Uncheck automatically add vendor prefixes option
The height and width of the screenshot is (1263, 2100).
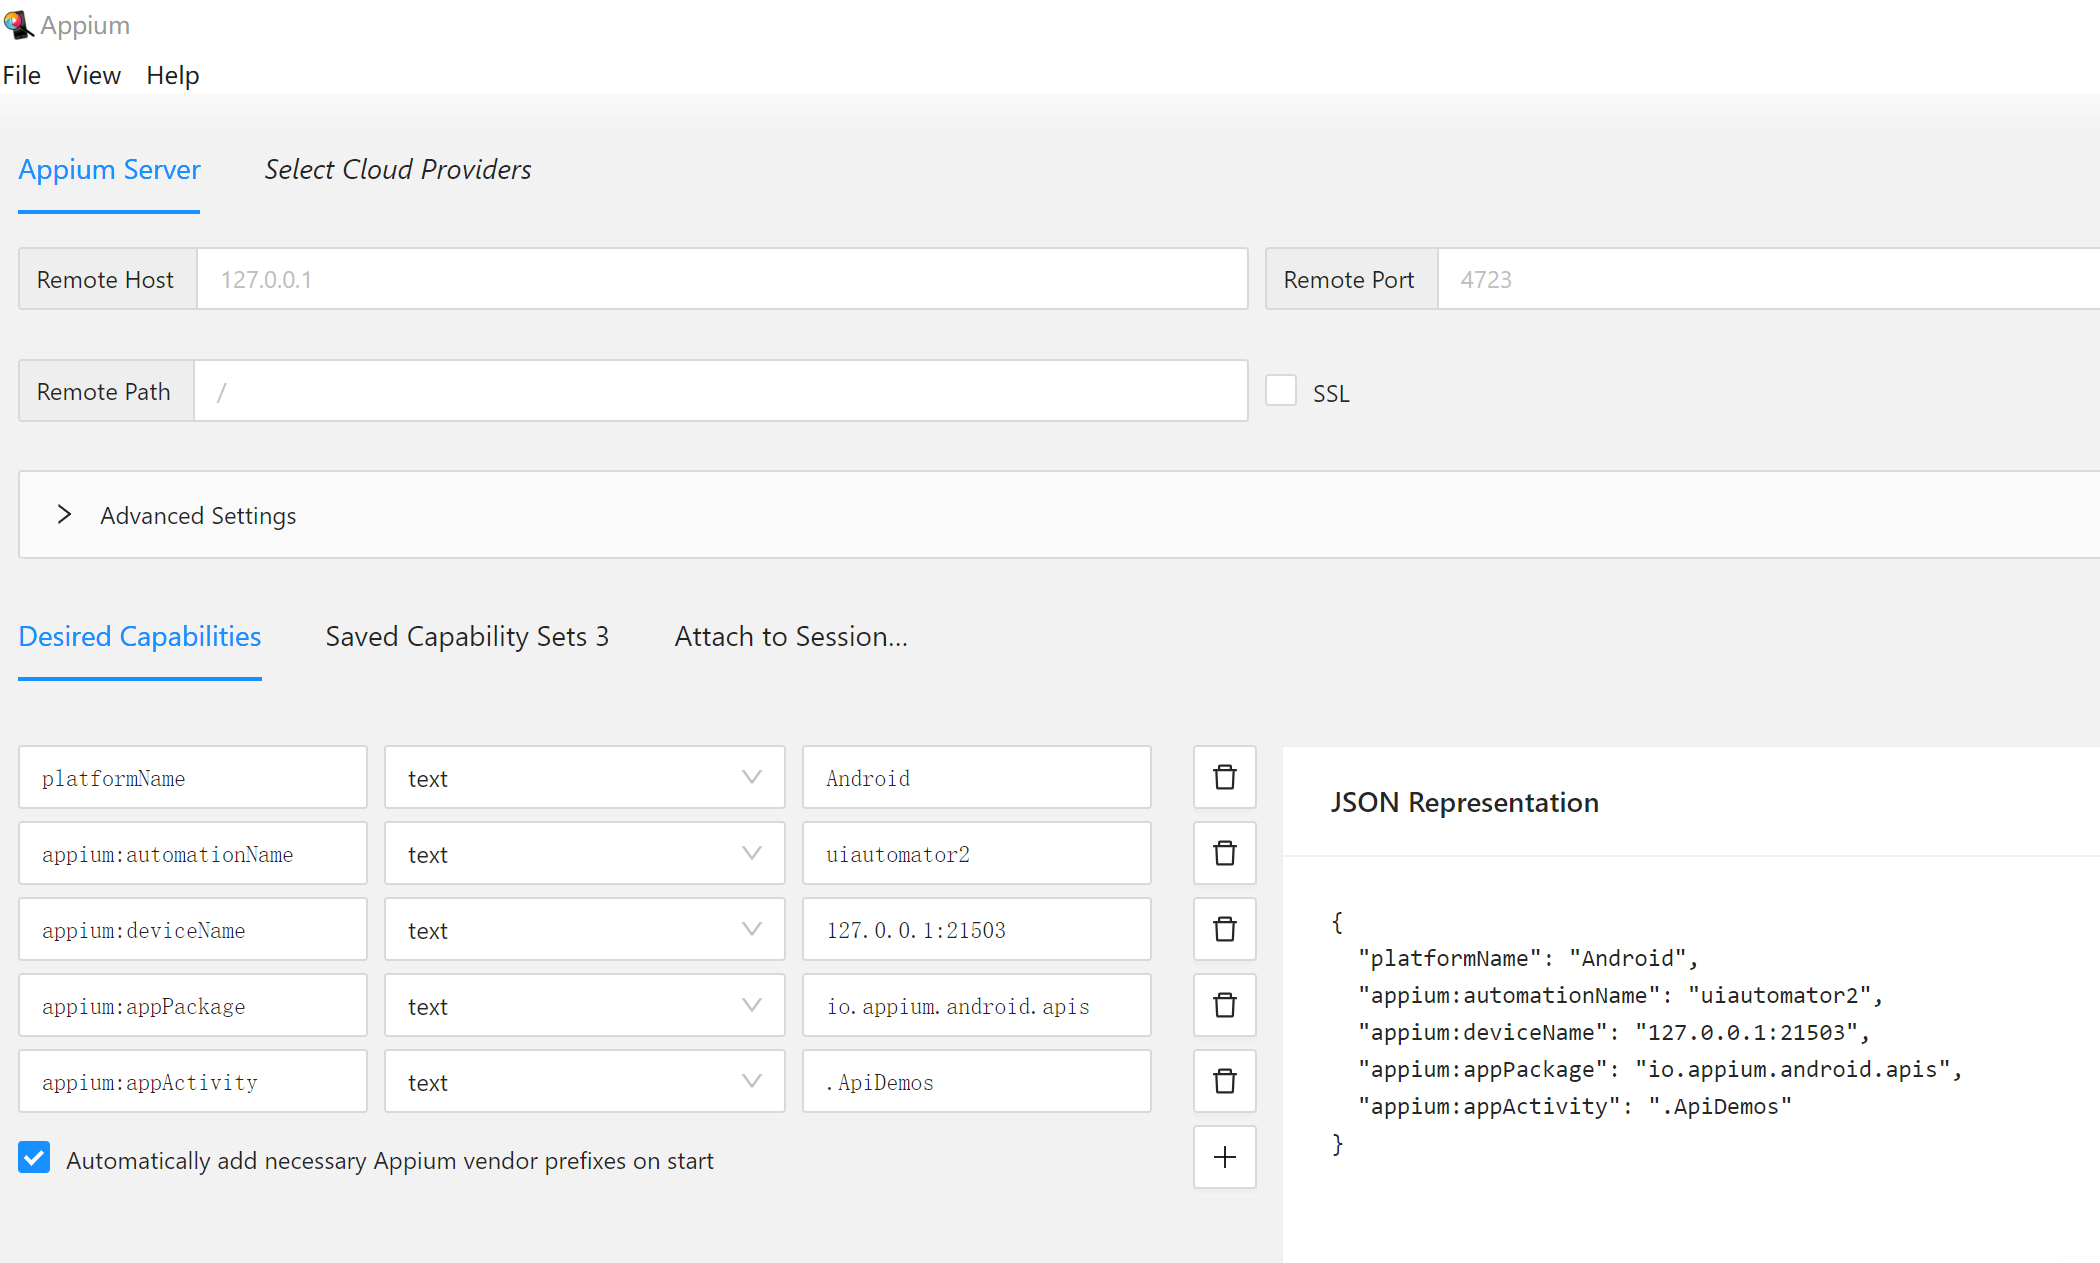coord(34,1158)
